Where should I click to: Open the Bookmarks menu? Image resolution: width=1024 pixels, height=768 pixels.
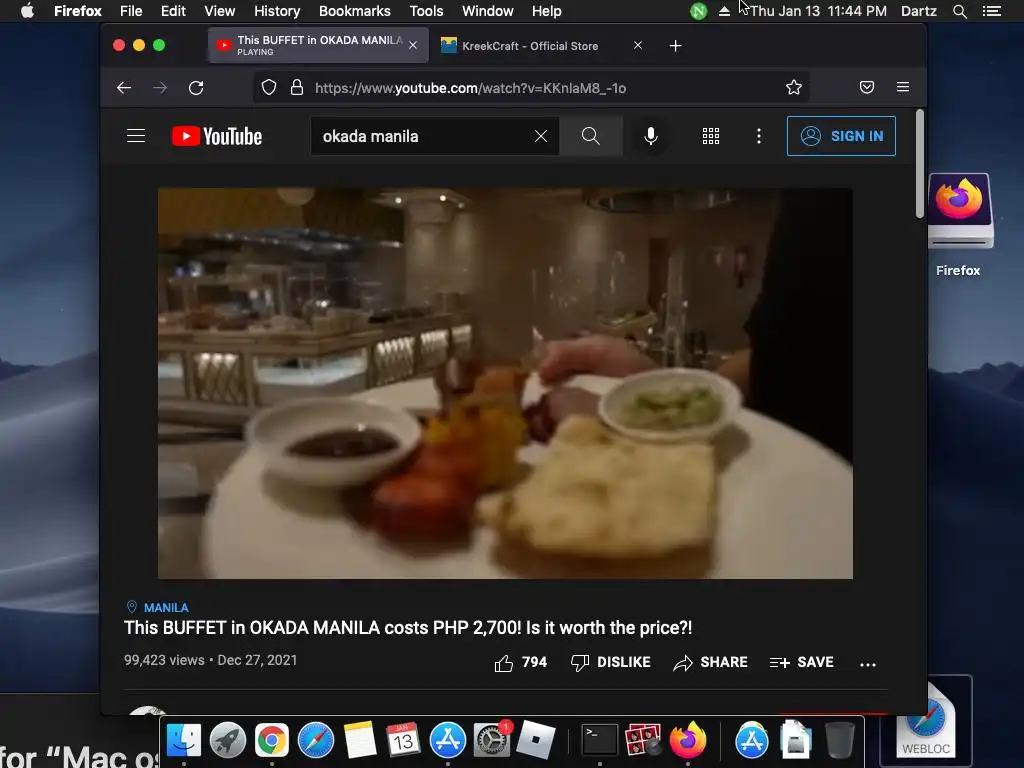[355, 11]
